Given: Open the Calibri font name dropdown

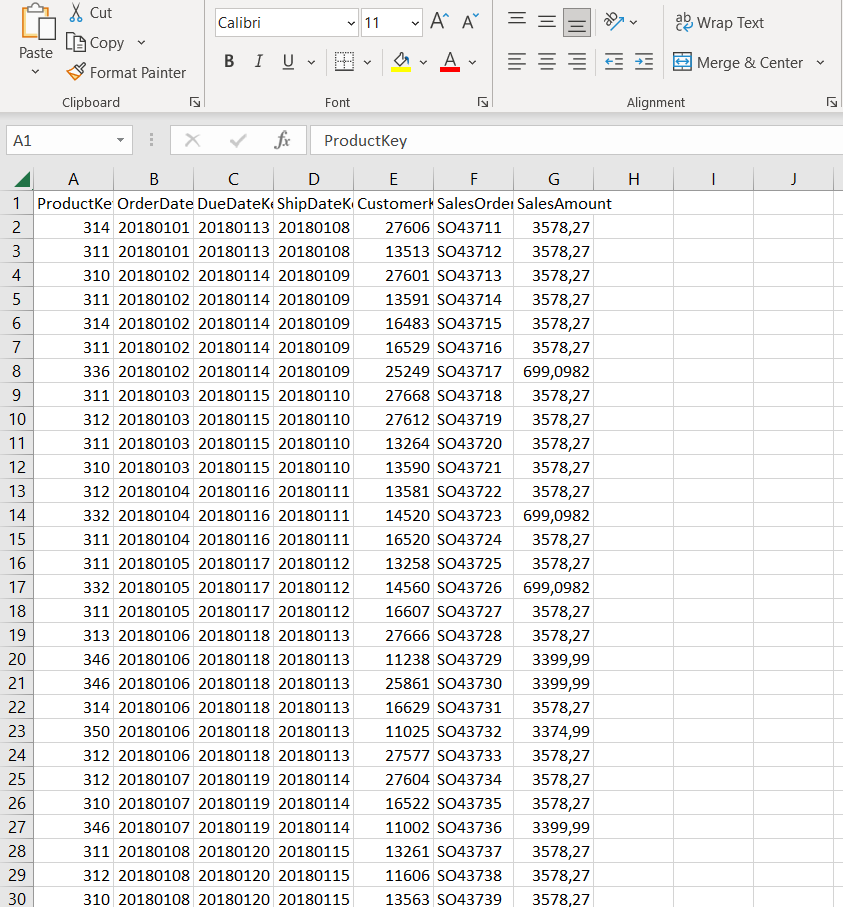Looking at the screenshot, I should click(x=350, y=23).
